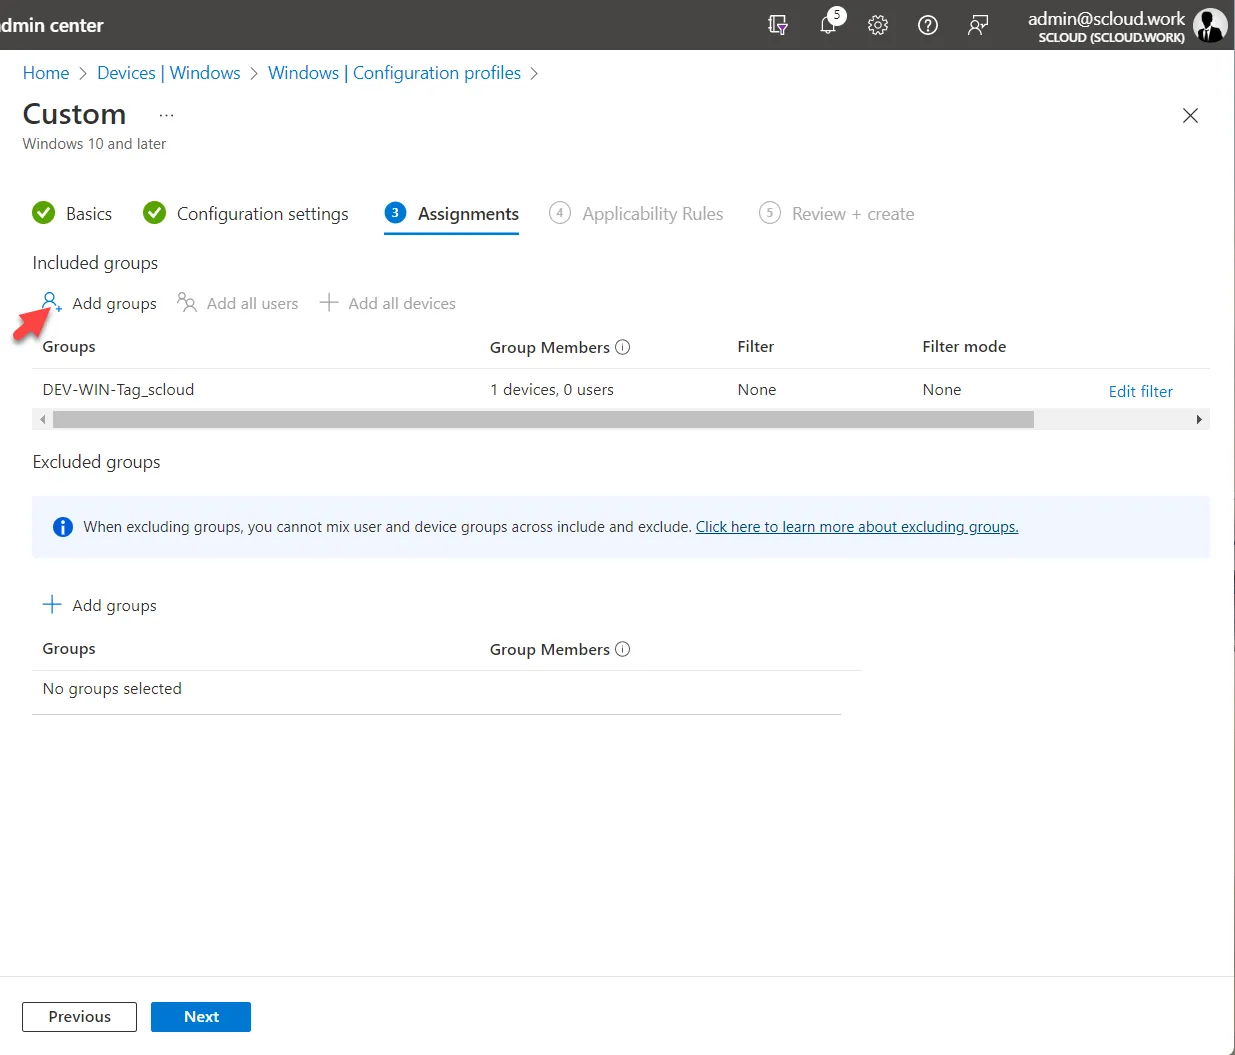Image resolution: width=1235 pixels, height=1055 pixels.
Task: Click the Groups header in Included groups
Action: tap(69, 347)
